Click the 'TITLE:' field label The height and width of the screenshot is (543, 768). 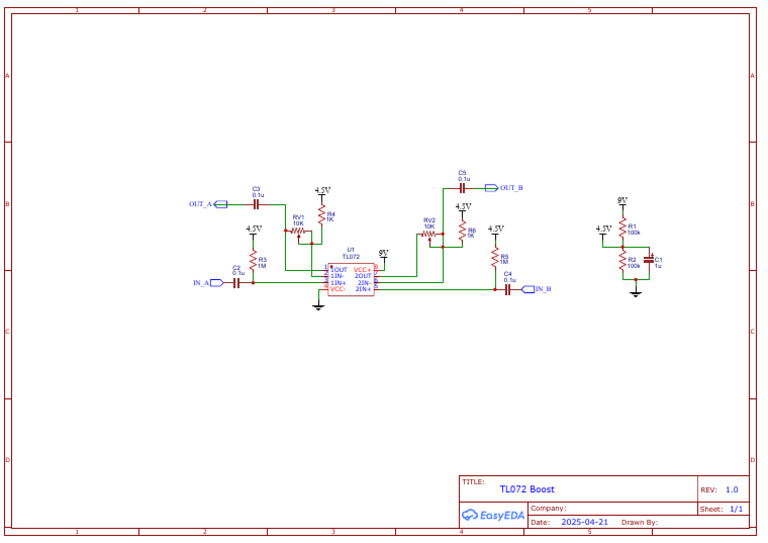474,482
